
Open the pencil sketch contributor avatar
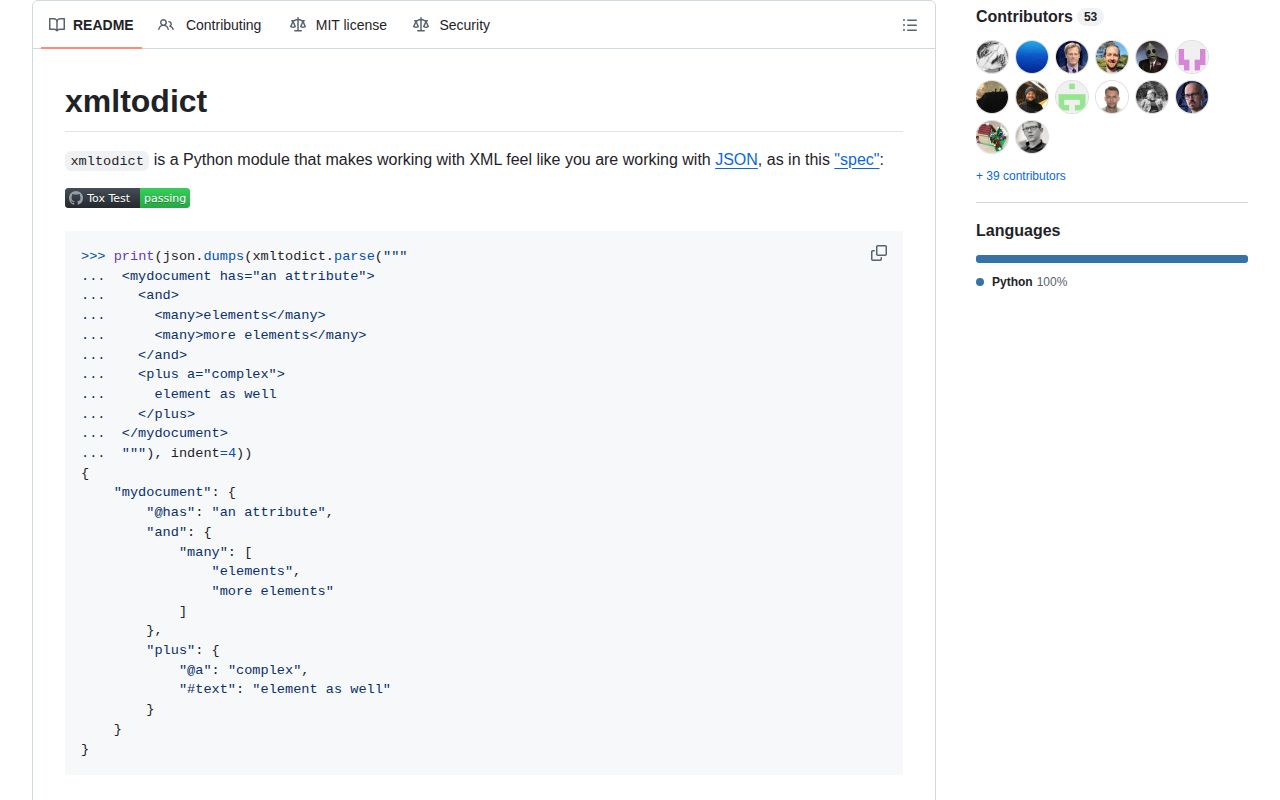(x=992, y=57)
